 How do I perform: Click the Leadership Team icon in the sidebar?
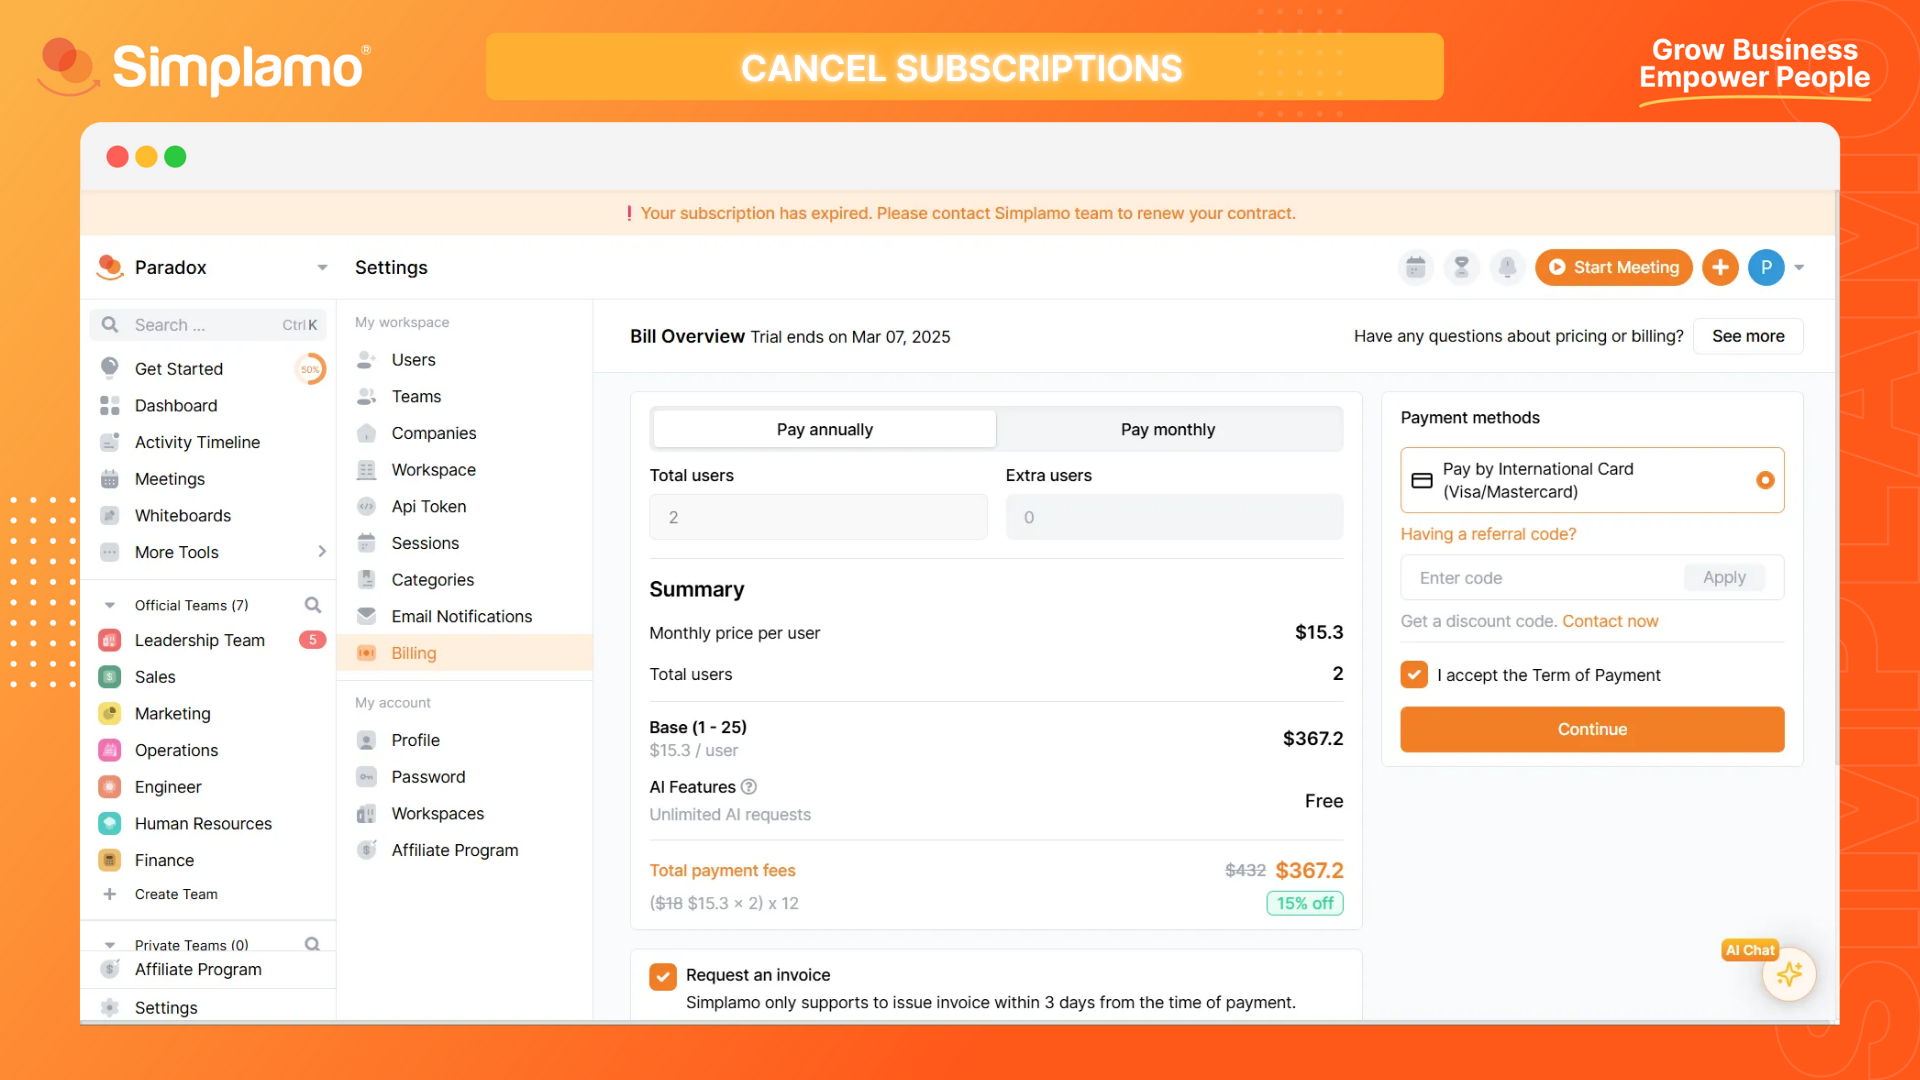(110, 640)
